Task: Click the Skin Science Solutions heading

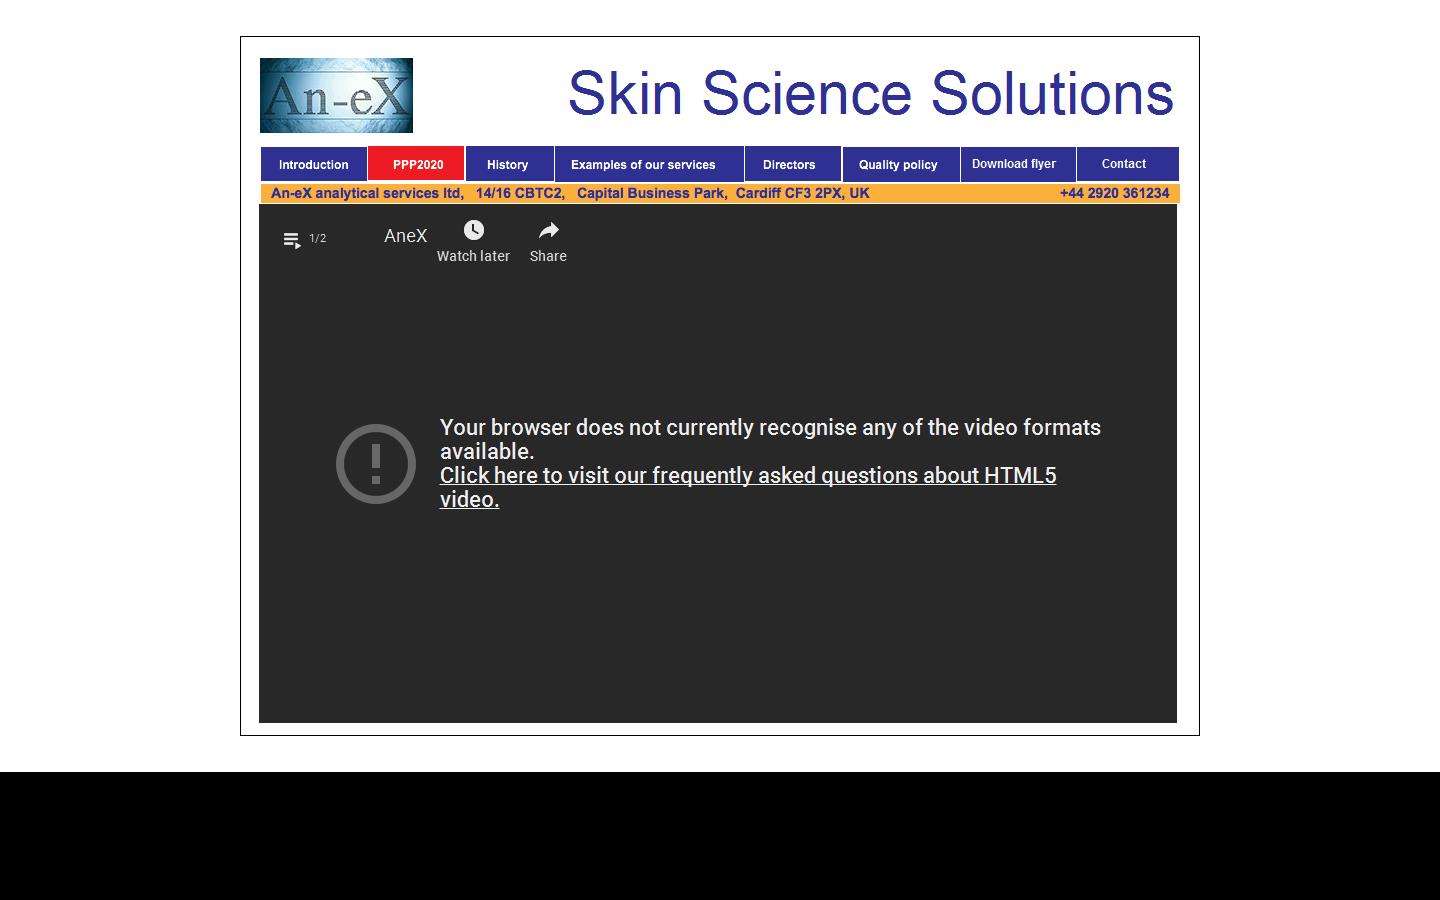Action: tap(870, 94)
